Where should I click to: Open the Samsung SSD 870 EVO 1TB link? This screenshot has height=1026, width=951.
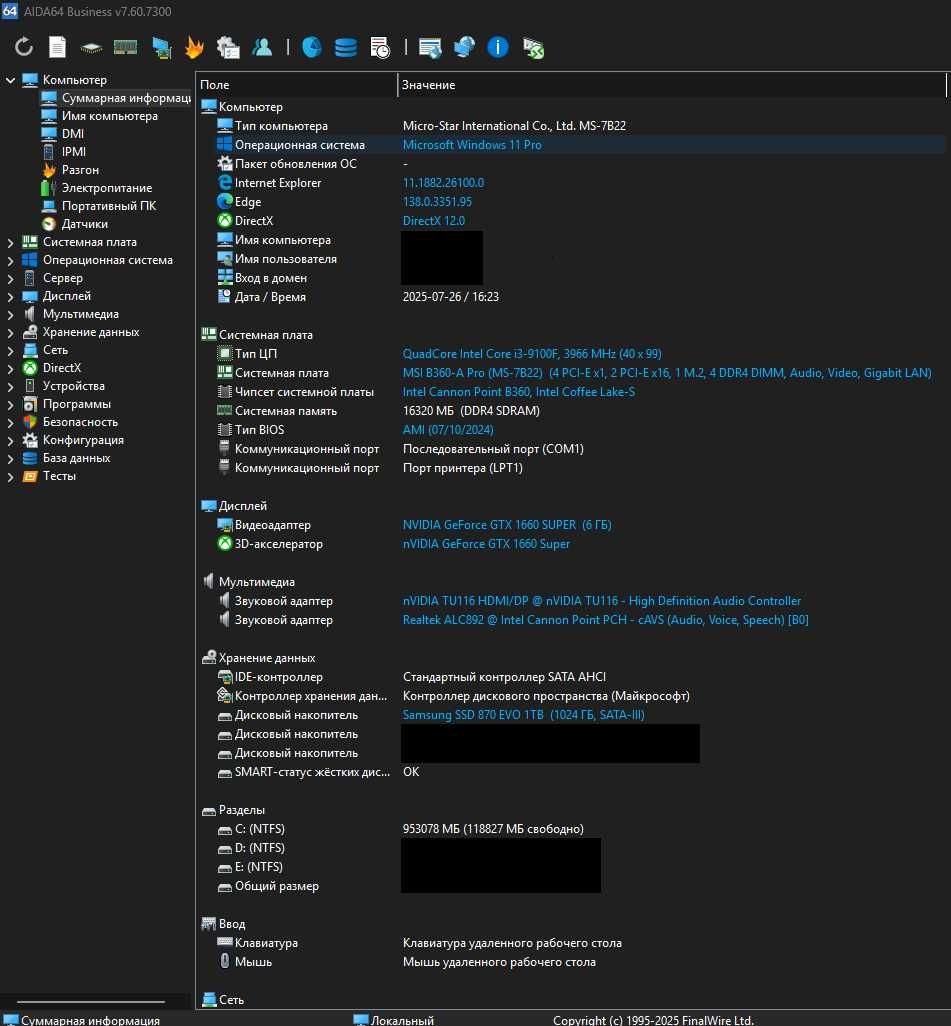(523, 715)
